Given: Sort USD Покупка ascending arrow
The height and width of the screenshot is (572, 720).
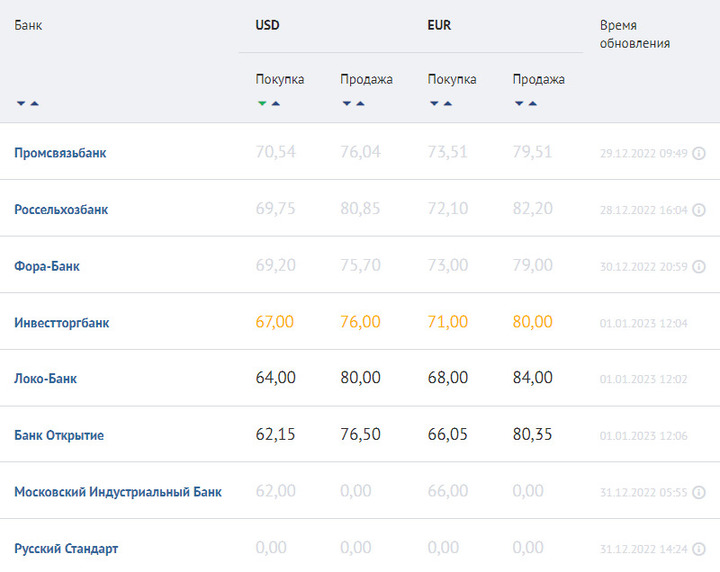Looking at the screenshot, I should [x=276, y=103].
